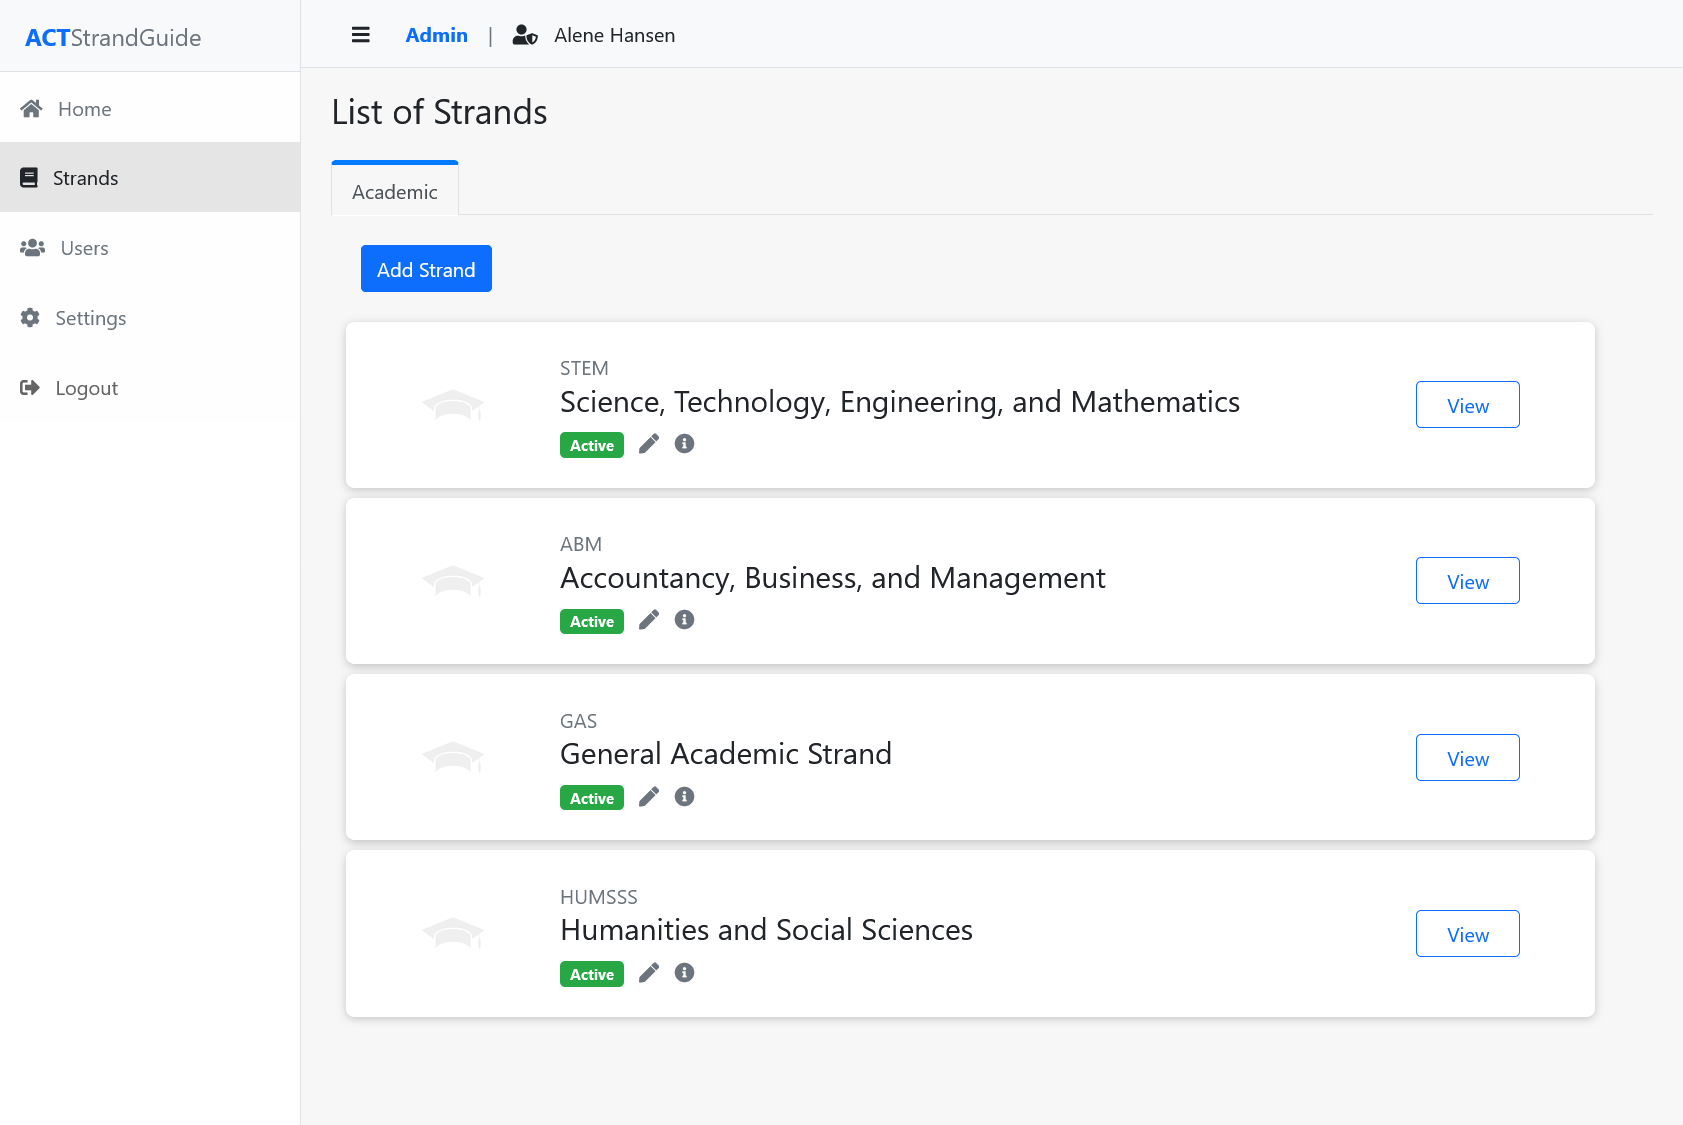Open the Settings sidebar item
The height and width of the screenshot is (1125, 1683).
(90, 318)
